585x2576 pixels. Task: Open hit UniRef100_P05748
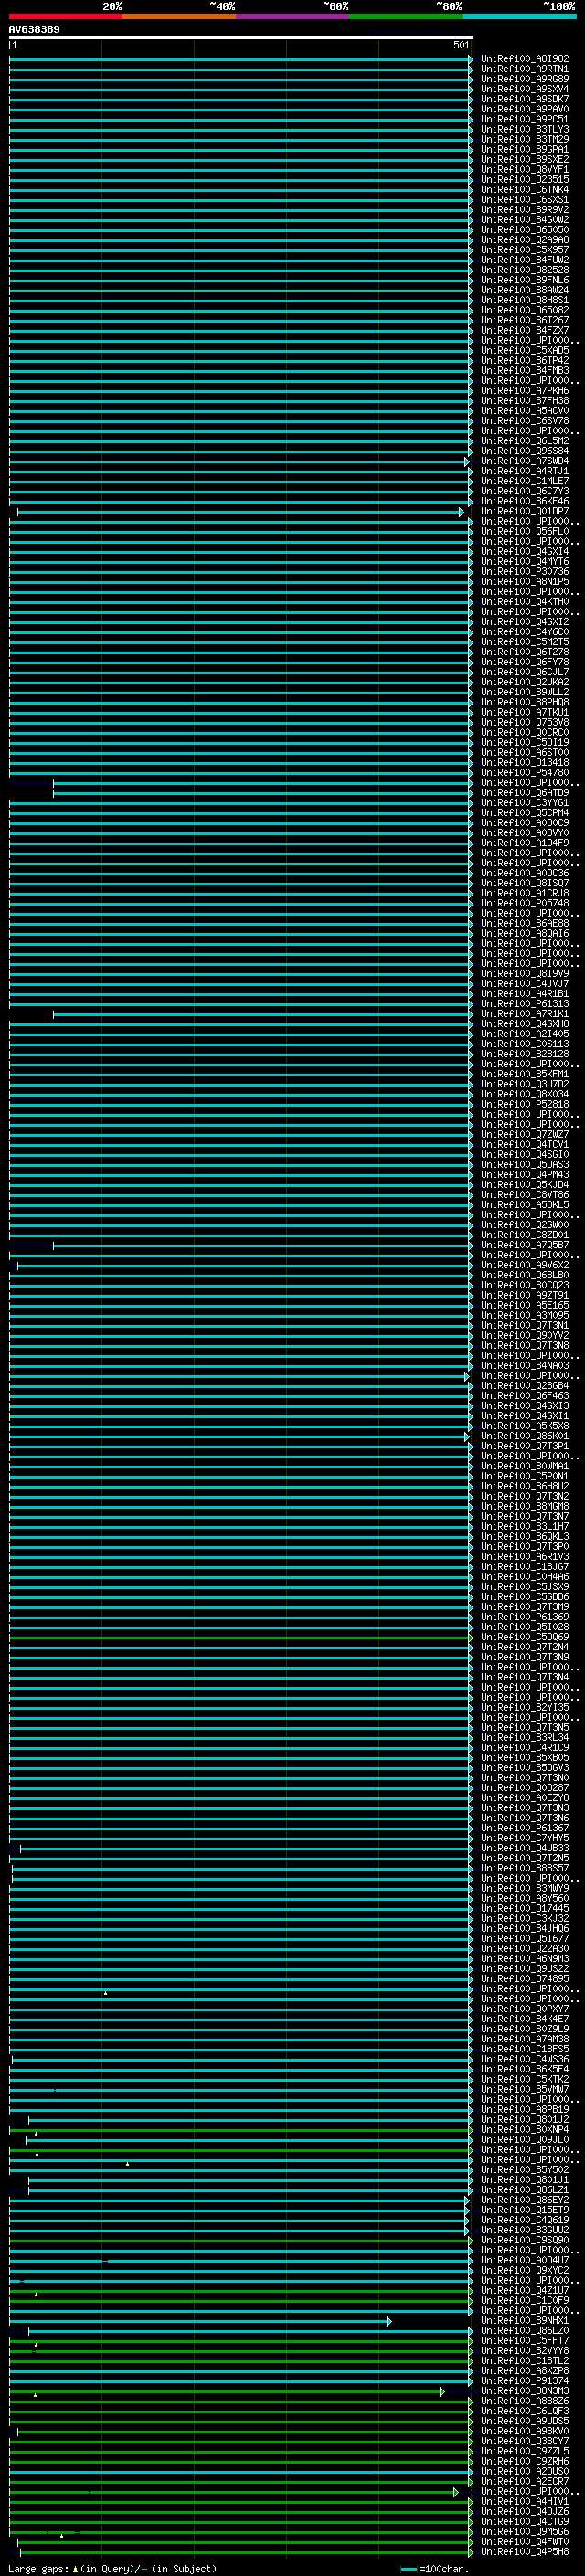[525, 903]
